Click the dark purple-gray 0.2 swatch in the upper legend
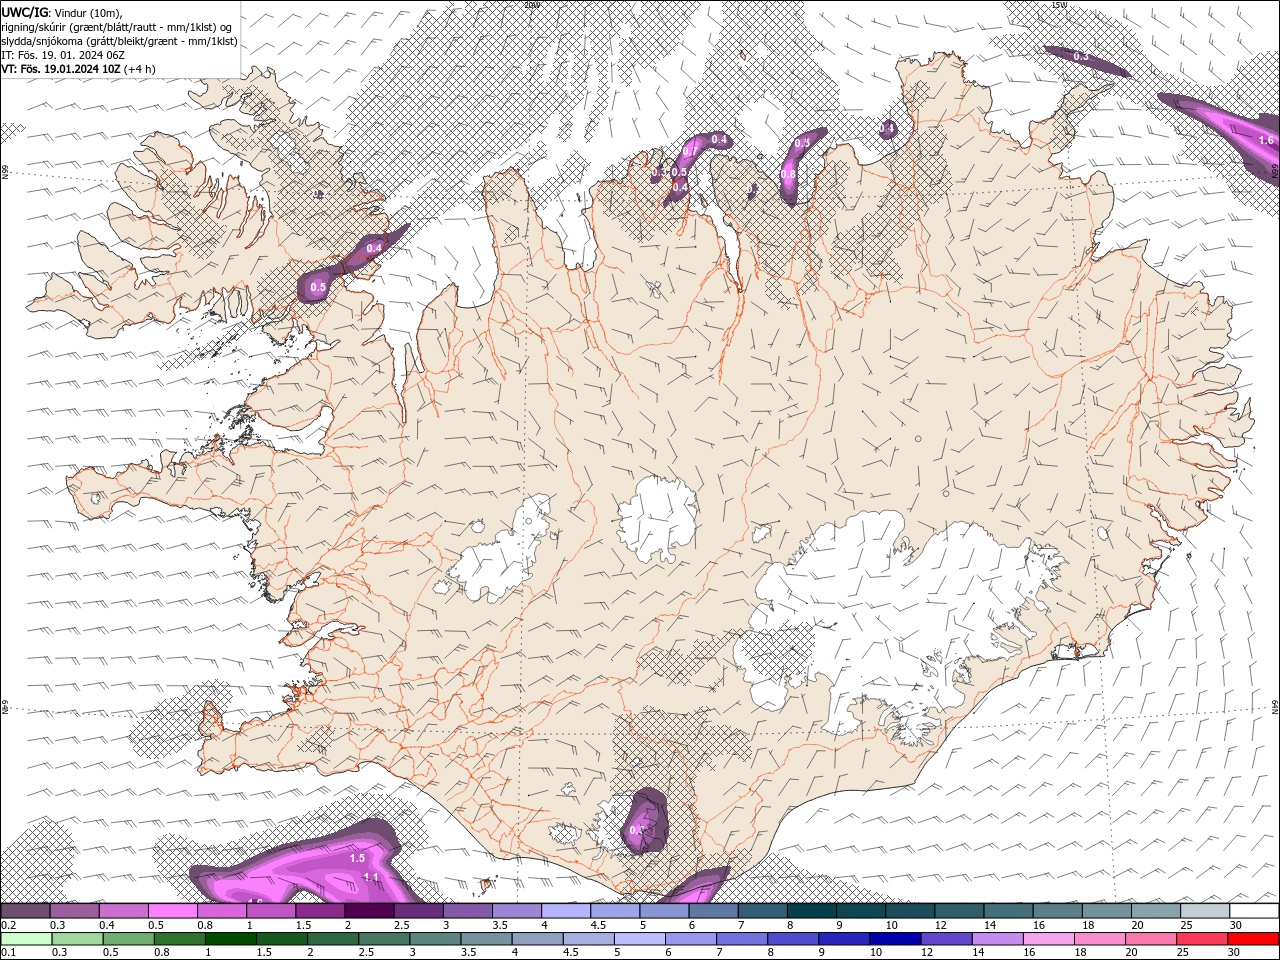The width and height of the screenshot is (1280, 960). click(x=25, y=911)
